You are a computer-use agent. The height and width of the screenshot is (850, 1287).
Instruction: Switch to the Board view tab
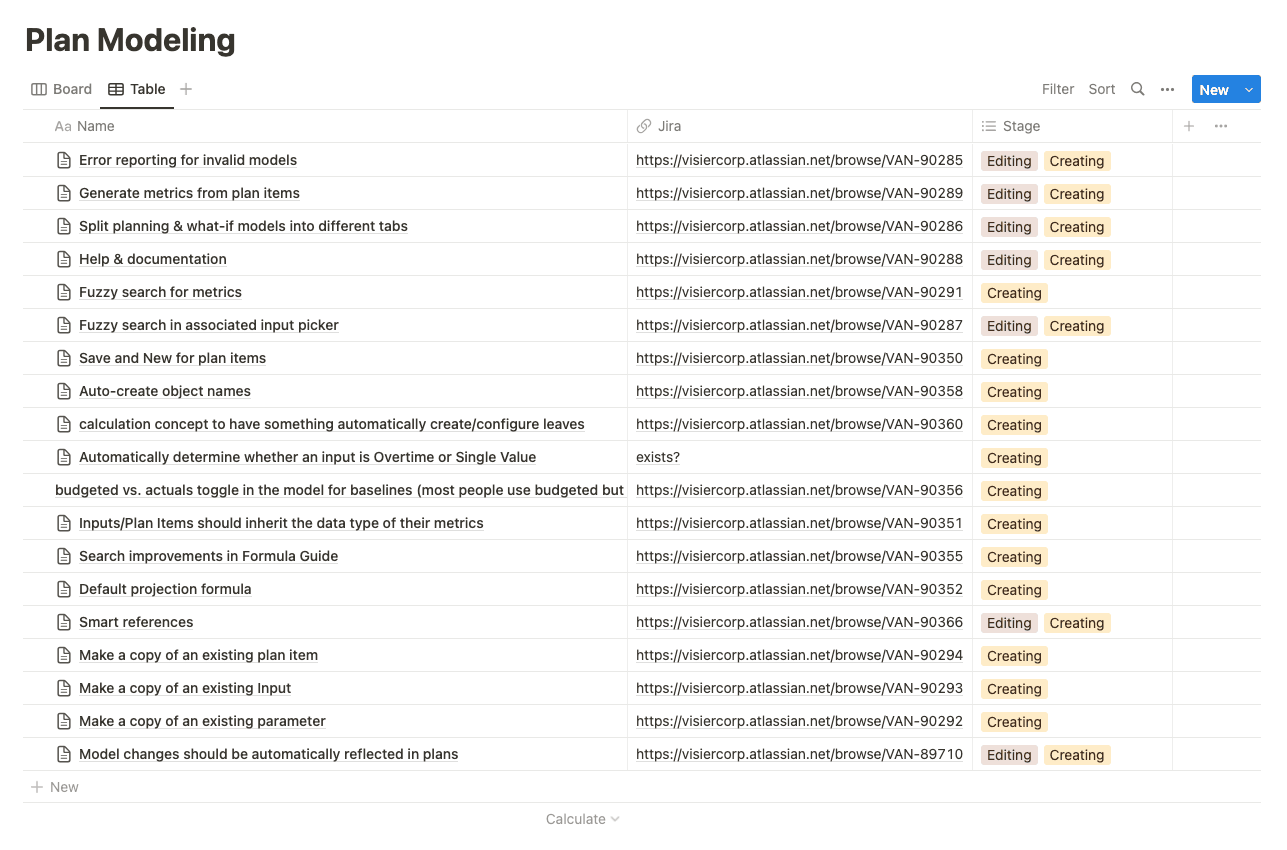point(62,89)
